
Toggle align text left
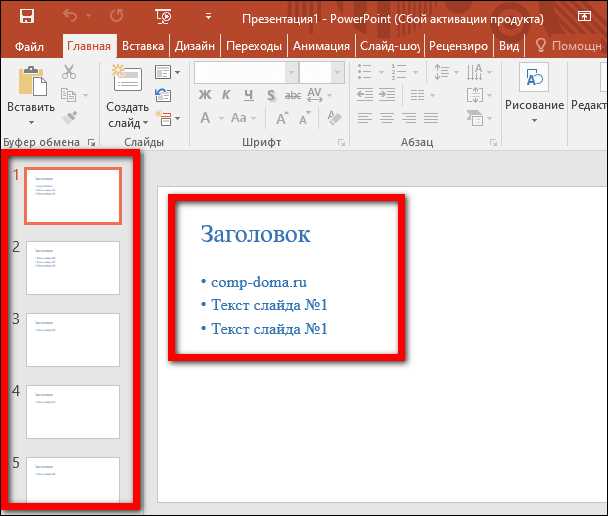pos(364,118)
